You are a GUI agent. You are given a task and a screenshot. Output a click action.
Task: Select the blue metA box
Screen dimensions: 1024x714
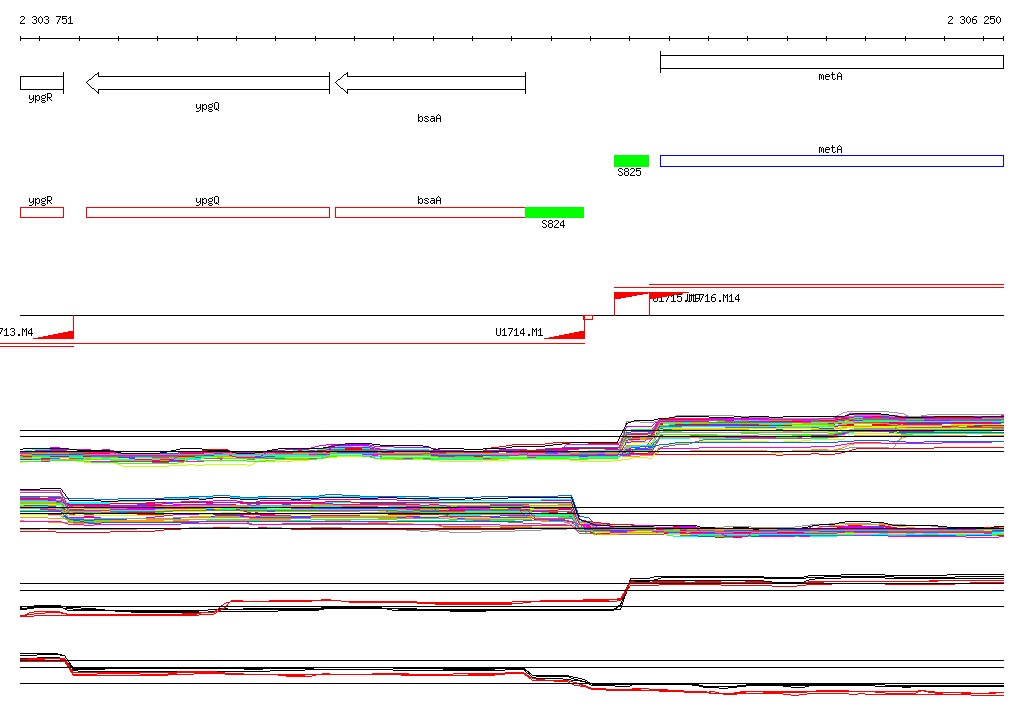[x=831, y=161]
